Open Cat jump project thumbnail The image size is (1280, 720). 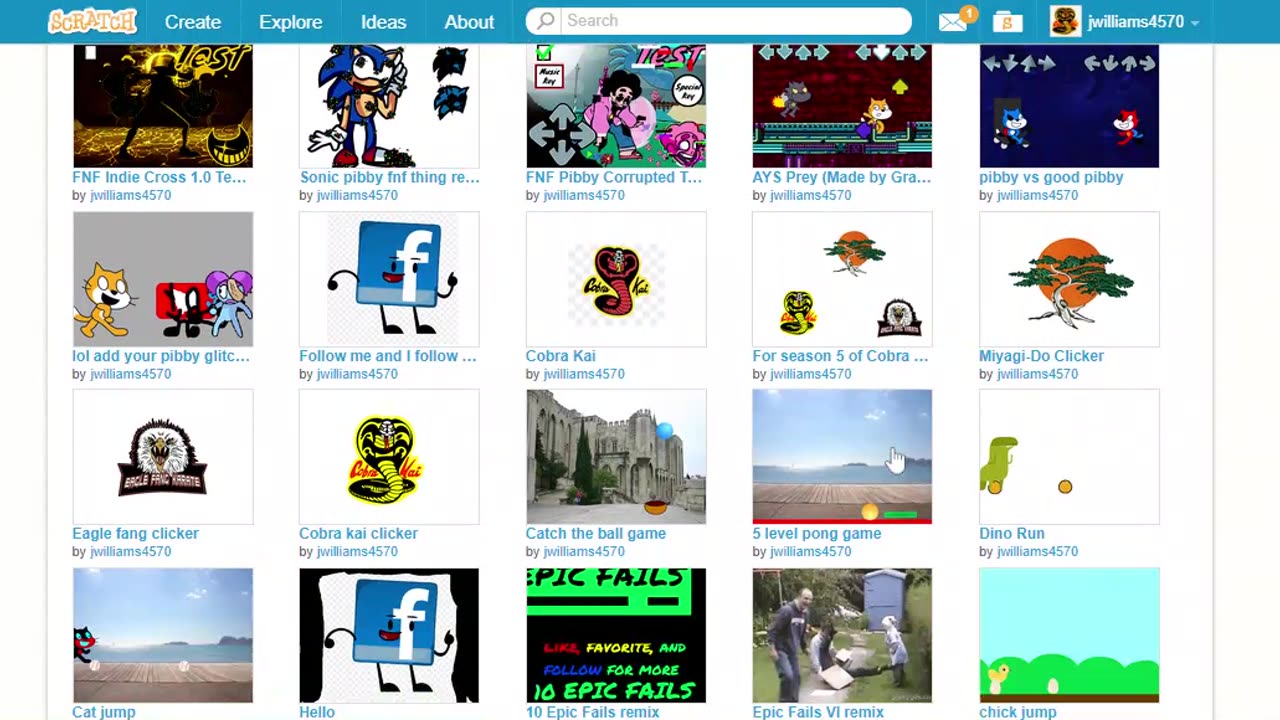(163, 635)
